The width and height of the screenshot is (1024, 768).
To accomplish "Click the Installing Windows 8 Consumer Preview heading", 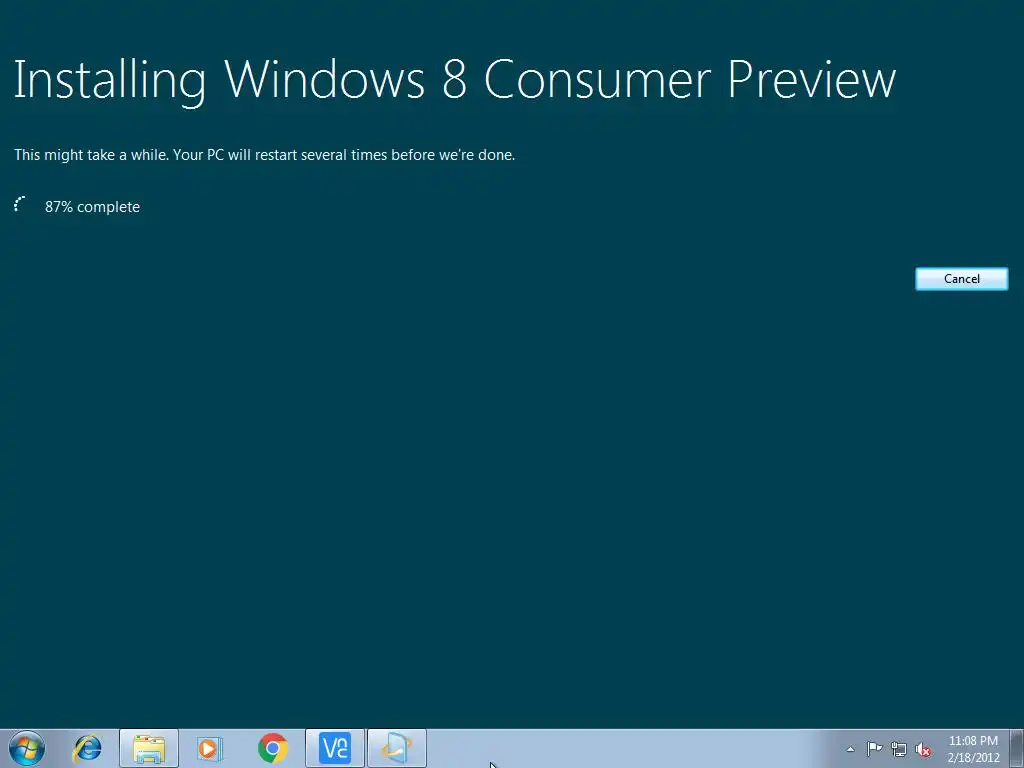I will tap(455, 80).
